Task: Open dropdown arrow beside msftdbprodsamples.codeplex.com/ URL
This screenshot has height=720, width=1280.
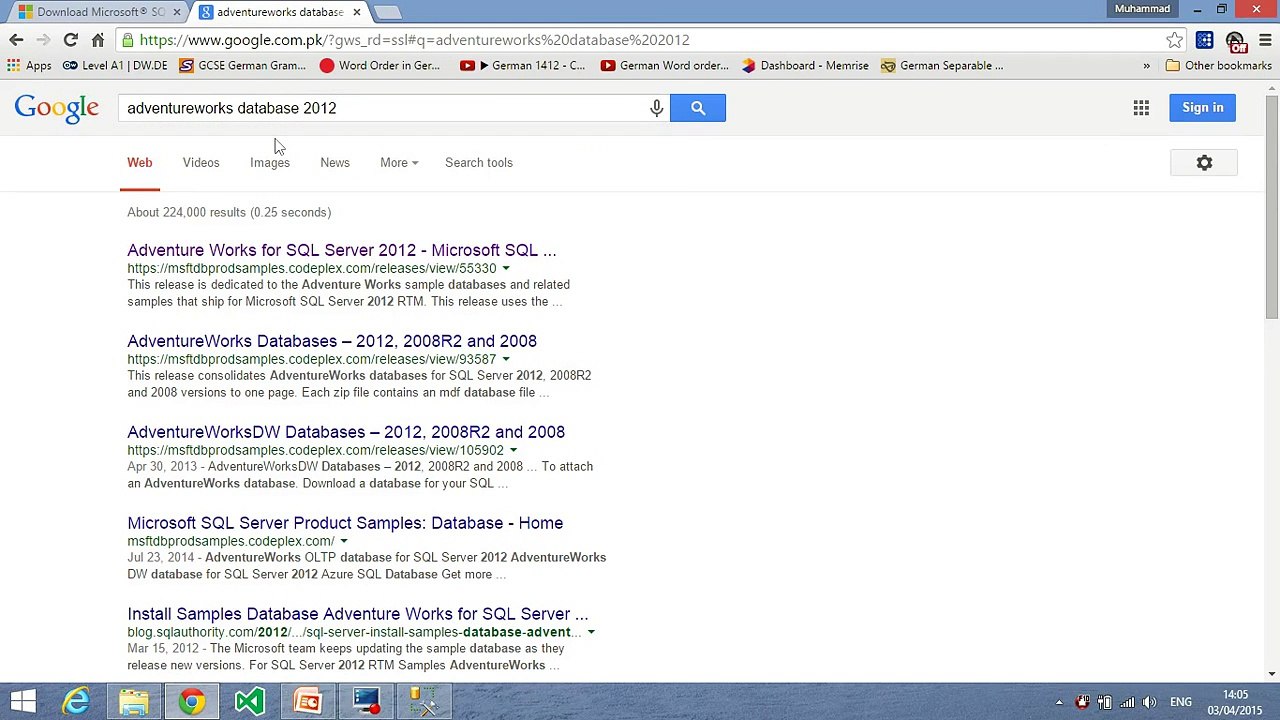Action: click(x=344, y=541)
